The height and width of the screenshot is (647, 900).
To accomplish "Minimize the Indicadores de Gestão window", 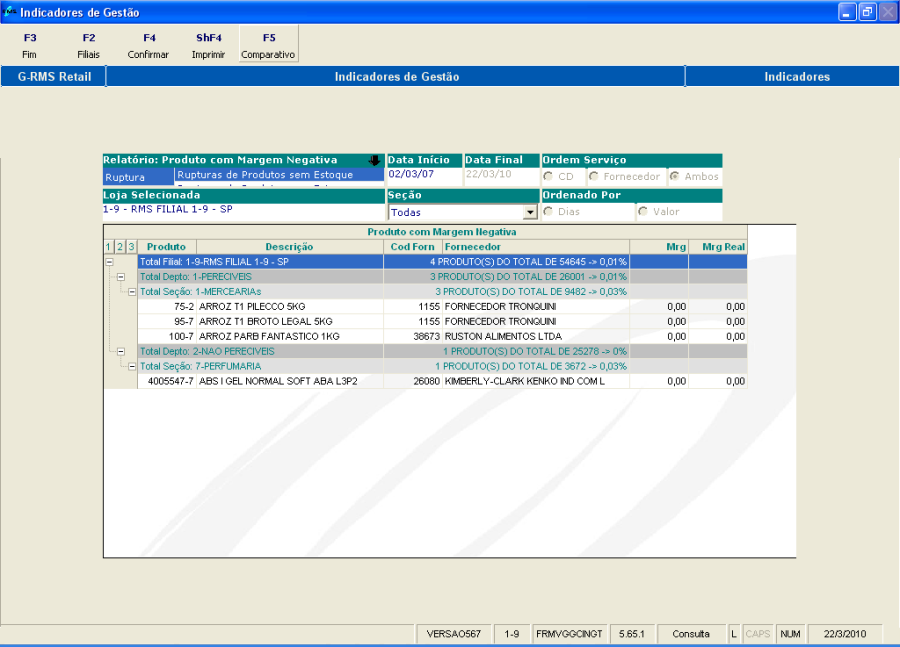I will coord(847,11).
